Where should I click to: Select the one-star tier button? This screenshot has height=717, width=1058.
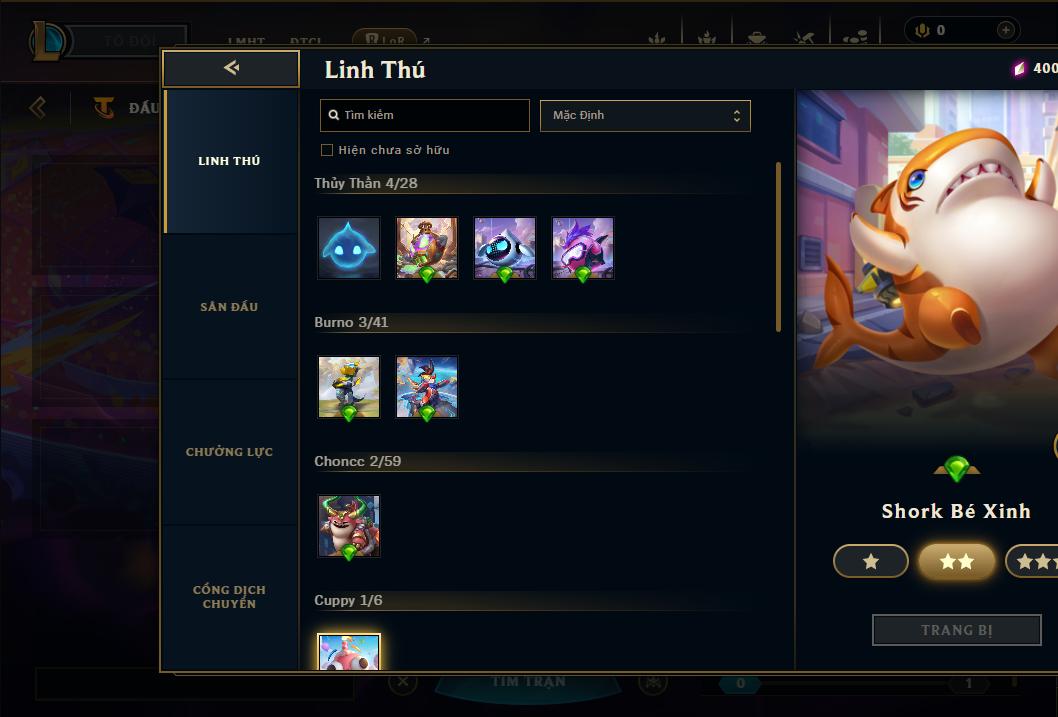pos(870,561)
